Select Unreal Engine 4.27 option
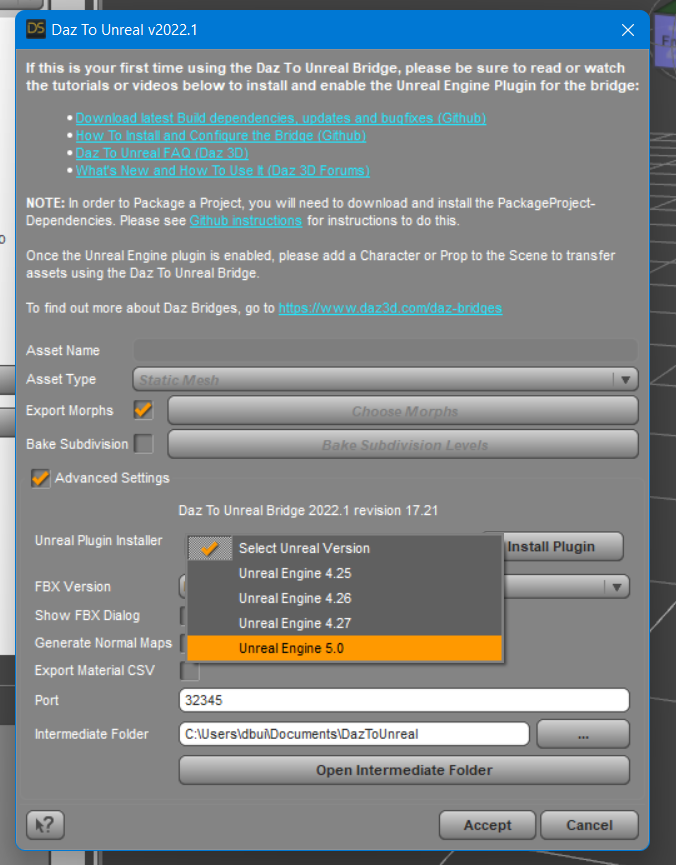 point(344,623)
